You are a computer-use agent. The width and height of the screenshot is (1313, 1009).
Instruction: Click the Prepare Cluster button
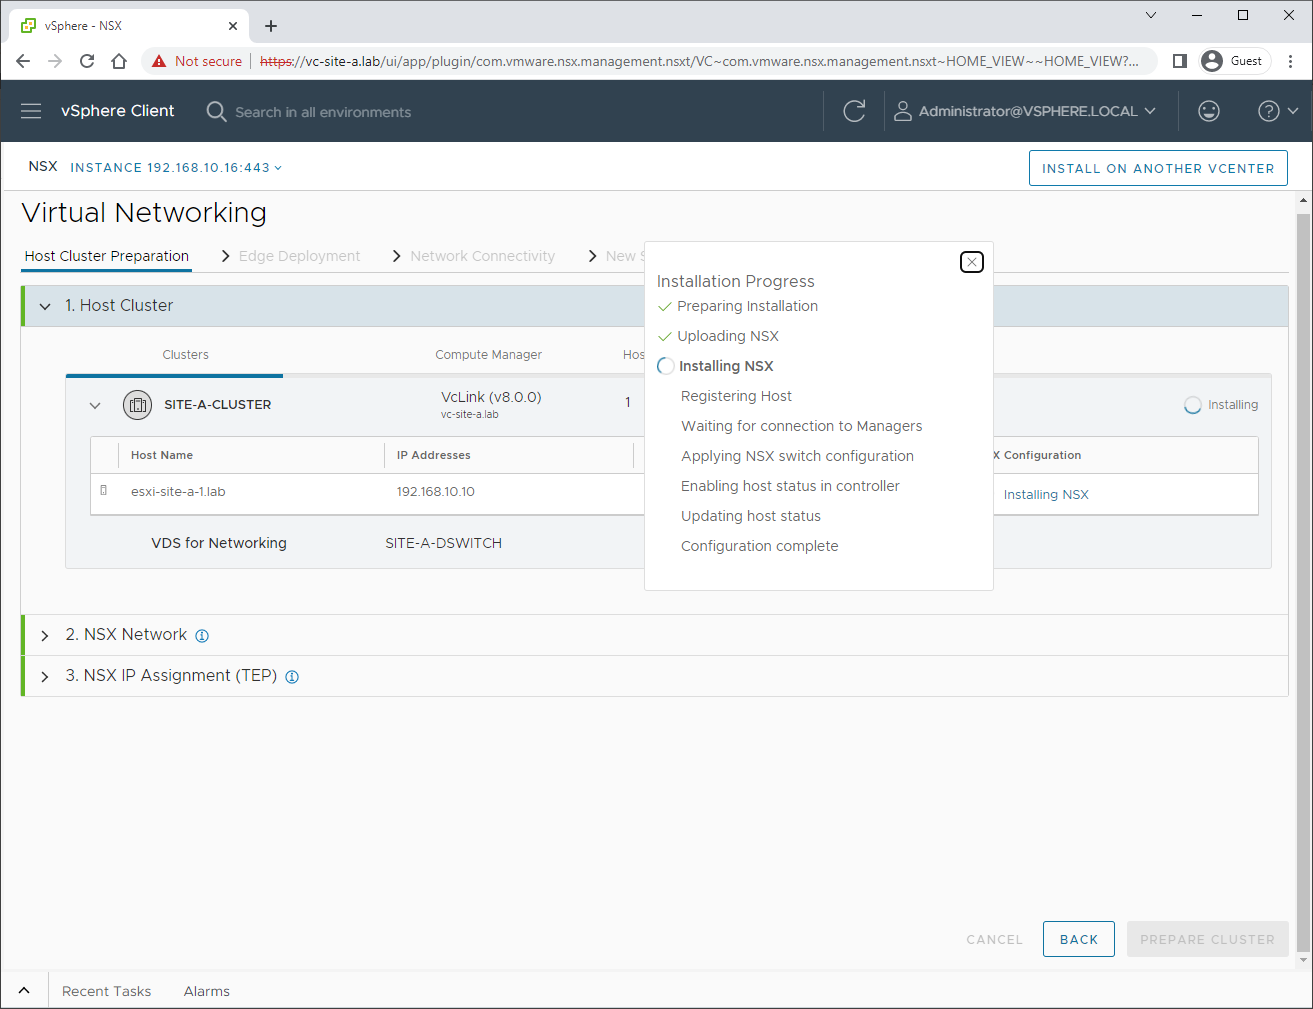click(x=1207, y=939)
